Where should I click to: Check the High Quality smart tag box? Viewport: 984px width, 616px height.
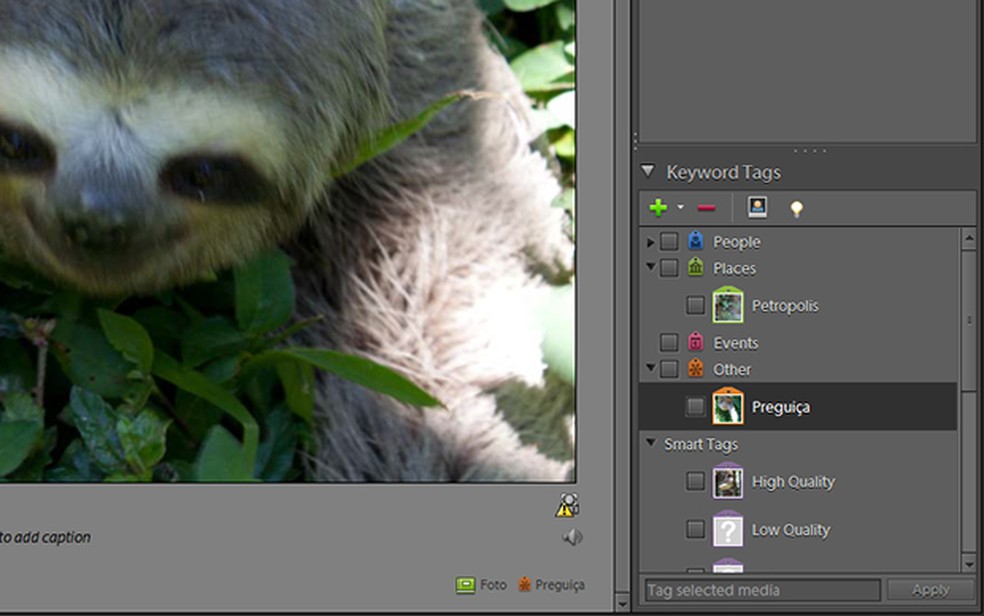695,481
